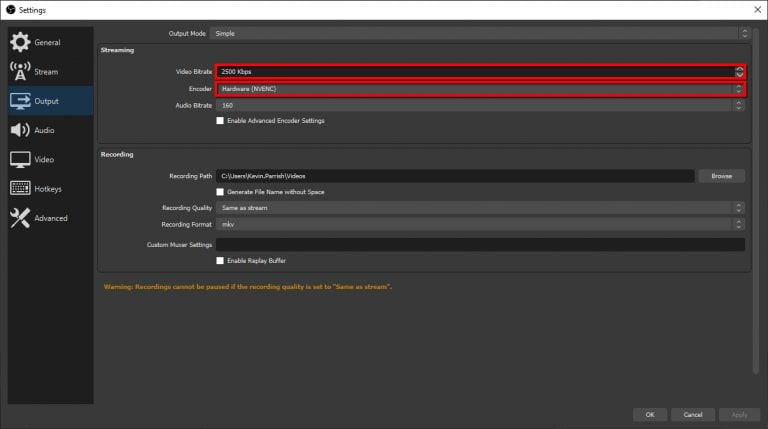Click the Apply button
Image resolution: width=768 pixels, height=429 pixels.
click(x=739, y=414)
